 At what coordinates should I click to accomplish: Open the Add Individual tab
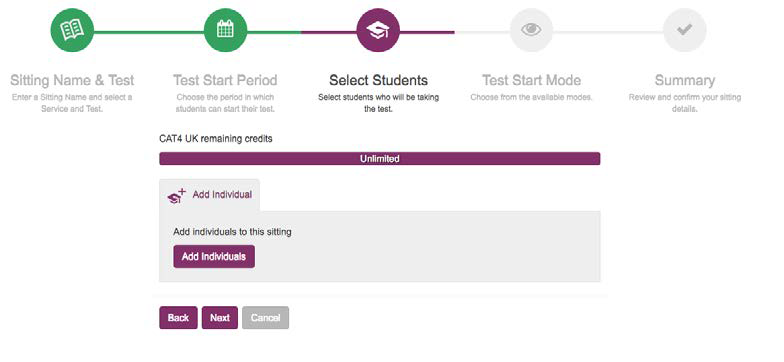coord(210,195)
